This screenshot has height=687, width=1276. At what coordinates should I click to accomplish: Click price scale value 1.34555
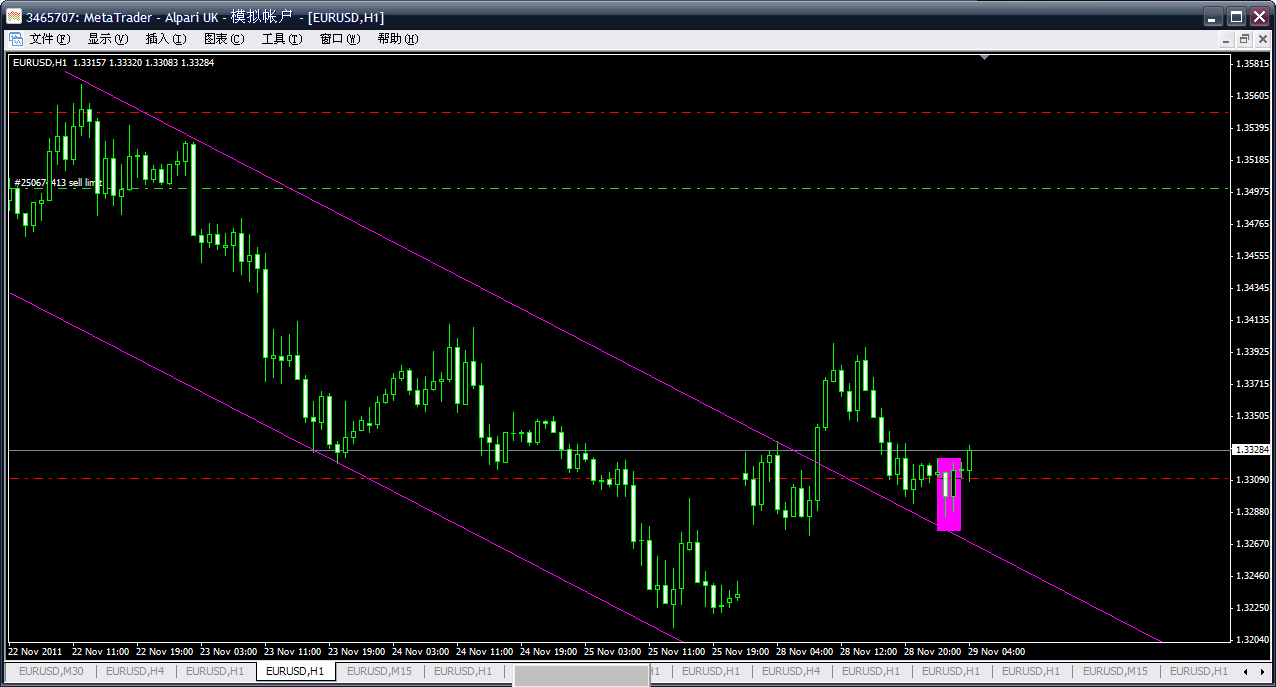1252,256
